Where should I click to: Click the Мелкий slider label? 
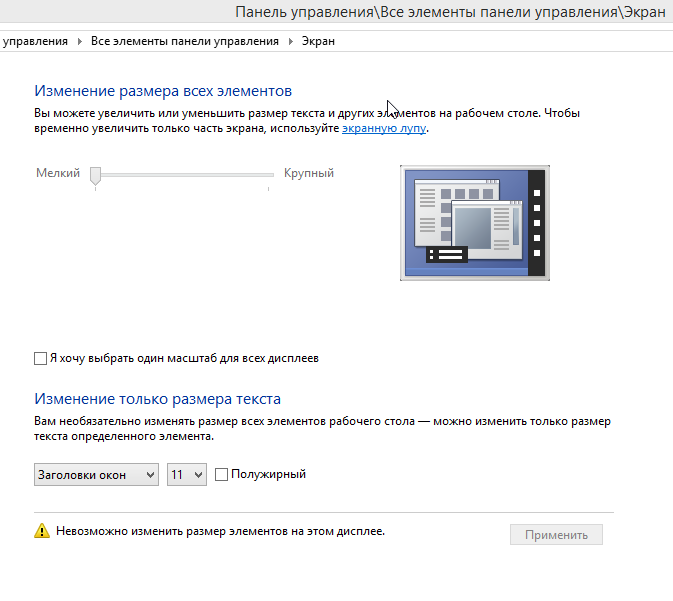point(58,173)
